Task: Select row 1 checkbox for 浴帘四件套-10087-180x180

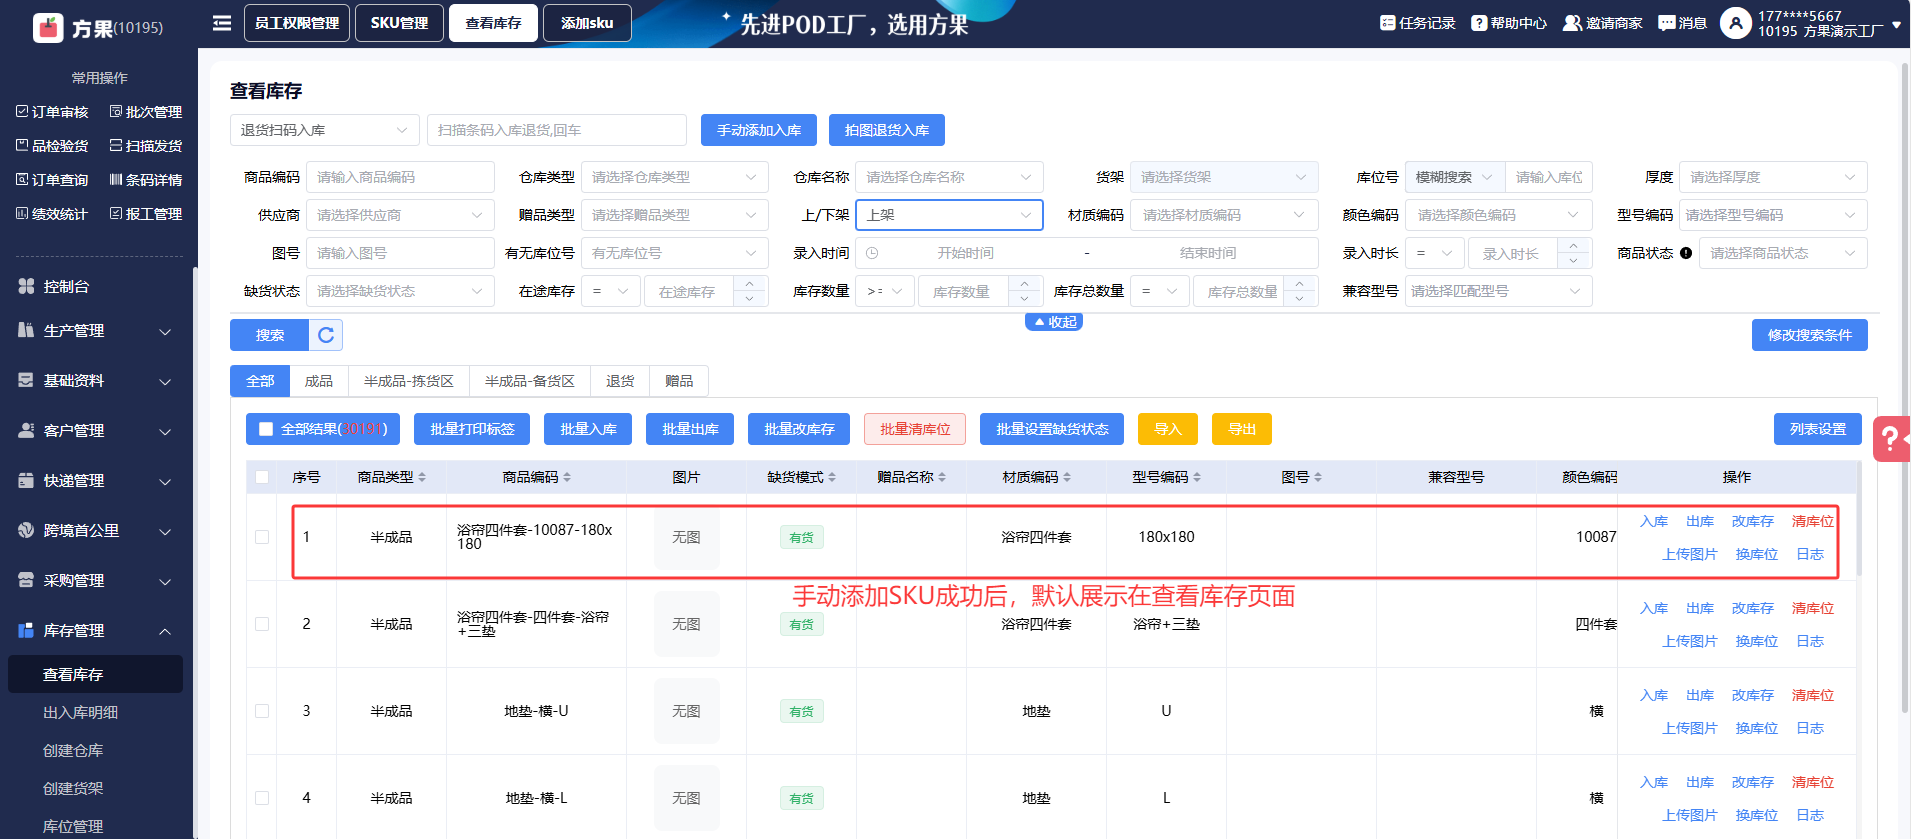Action: click(262, 537)
